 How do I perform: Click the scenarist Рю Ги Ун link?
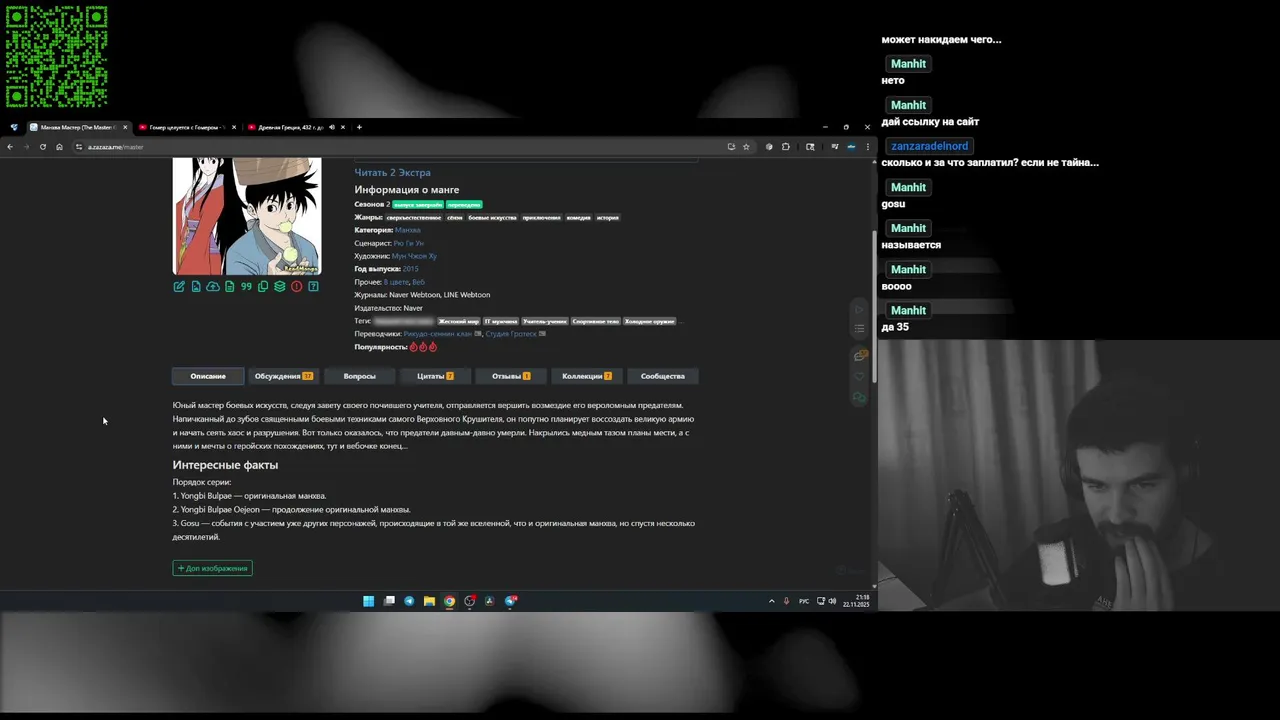click(409, 243)
